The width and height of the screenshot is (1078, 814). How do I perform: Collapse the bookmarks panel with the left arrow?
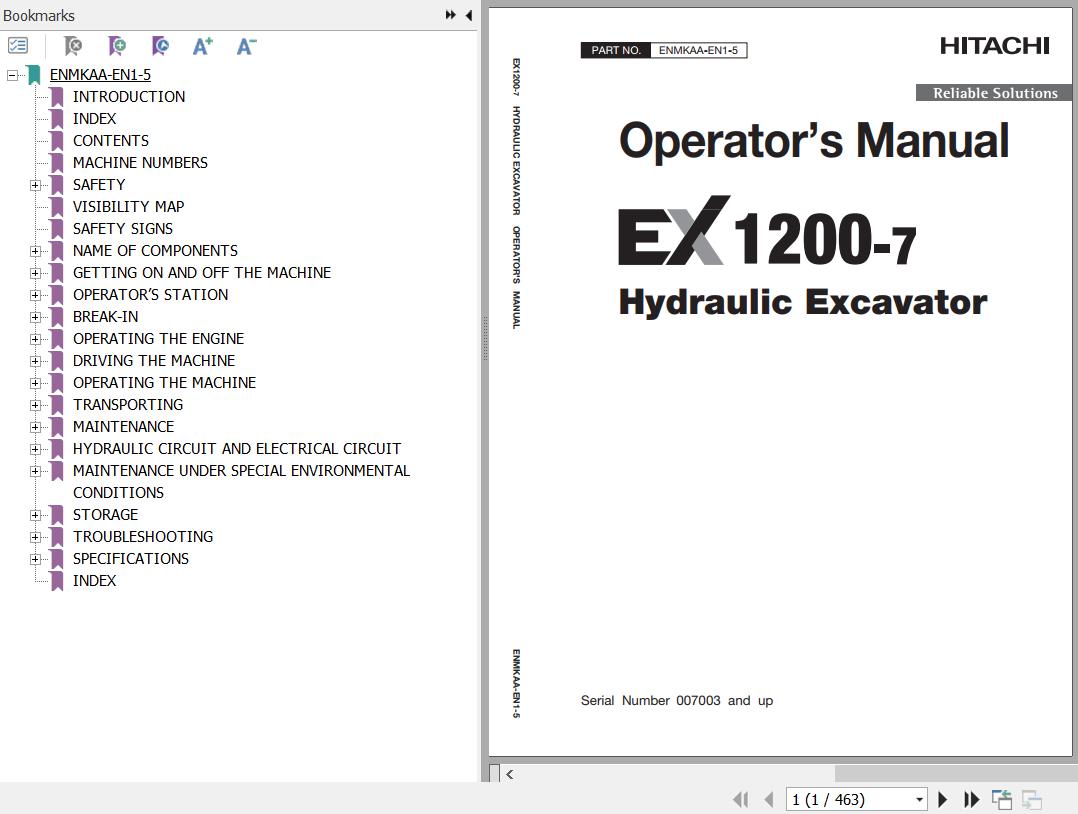pos(469,15)
